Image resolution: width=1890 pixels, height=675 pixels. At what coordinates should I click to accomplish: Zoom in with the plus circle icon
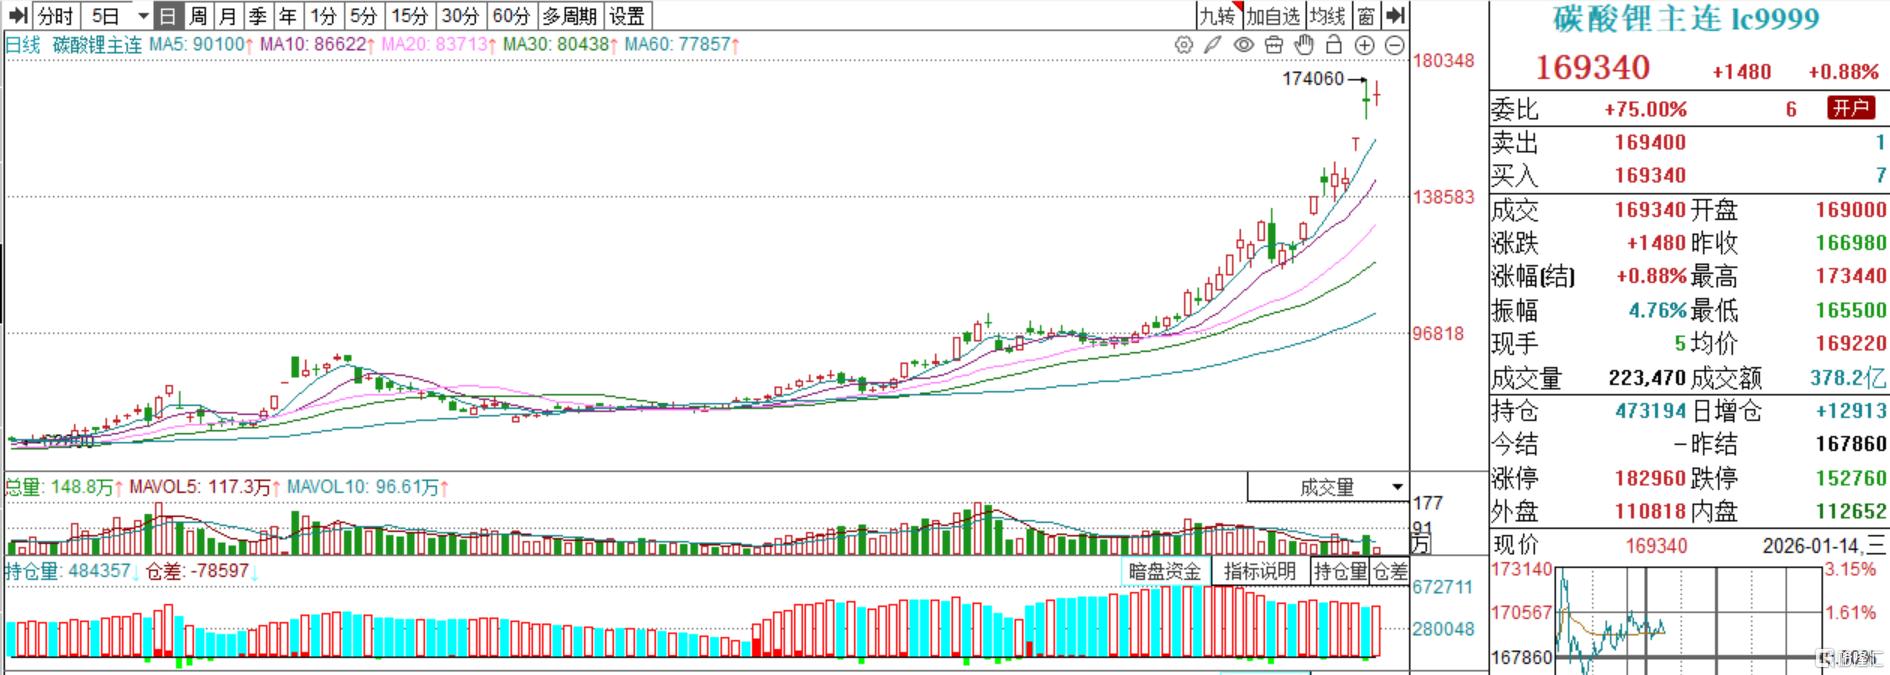pos(1364,45)
